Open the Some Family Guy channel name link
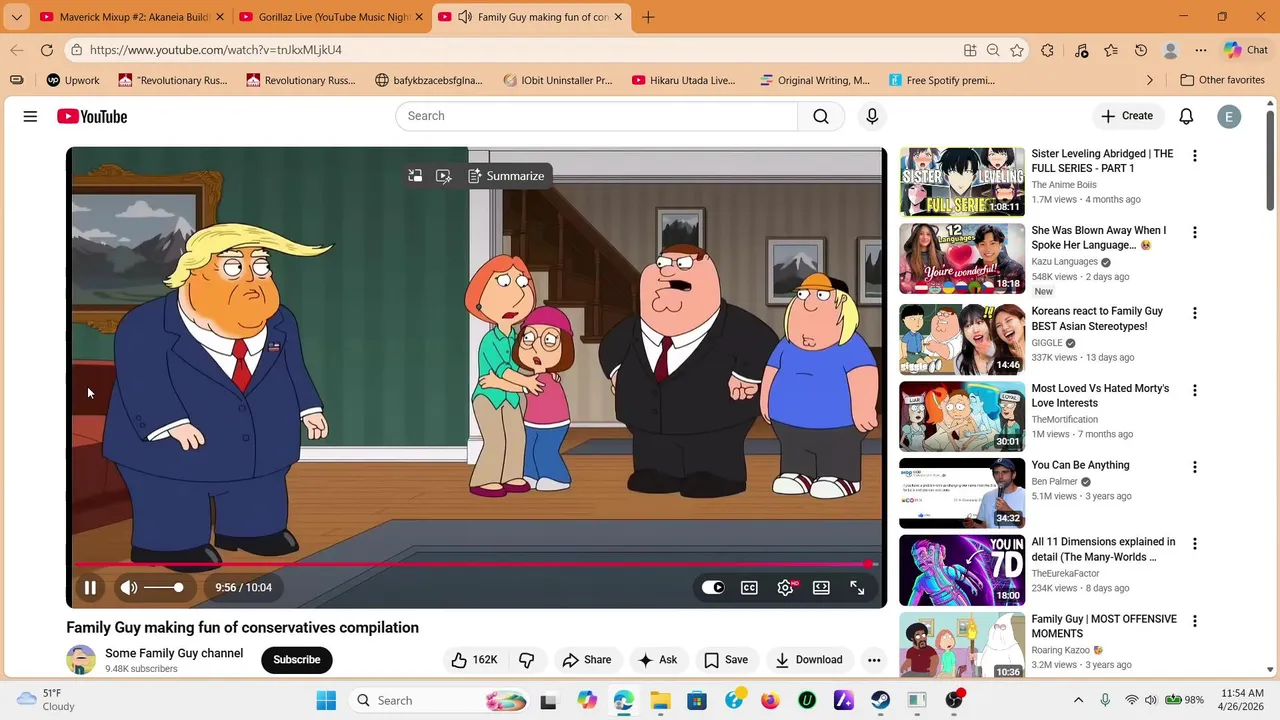Image resolution: width=1280 pixels, height=720 pixels. (174, 653)
